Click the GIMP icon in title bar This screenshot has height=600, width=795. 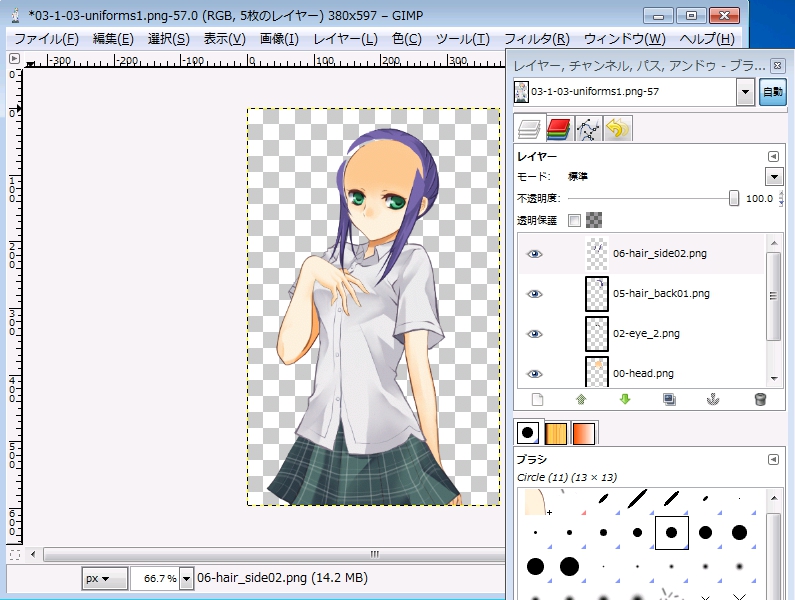point(16,15)
